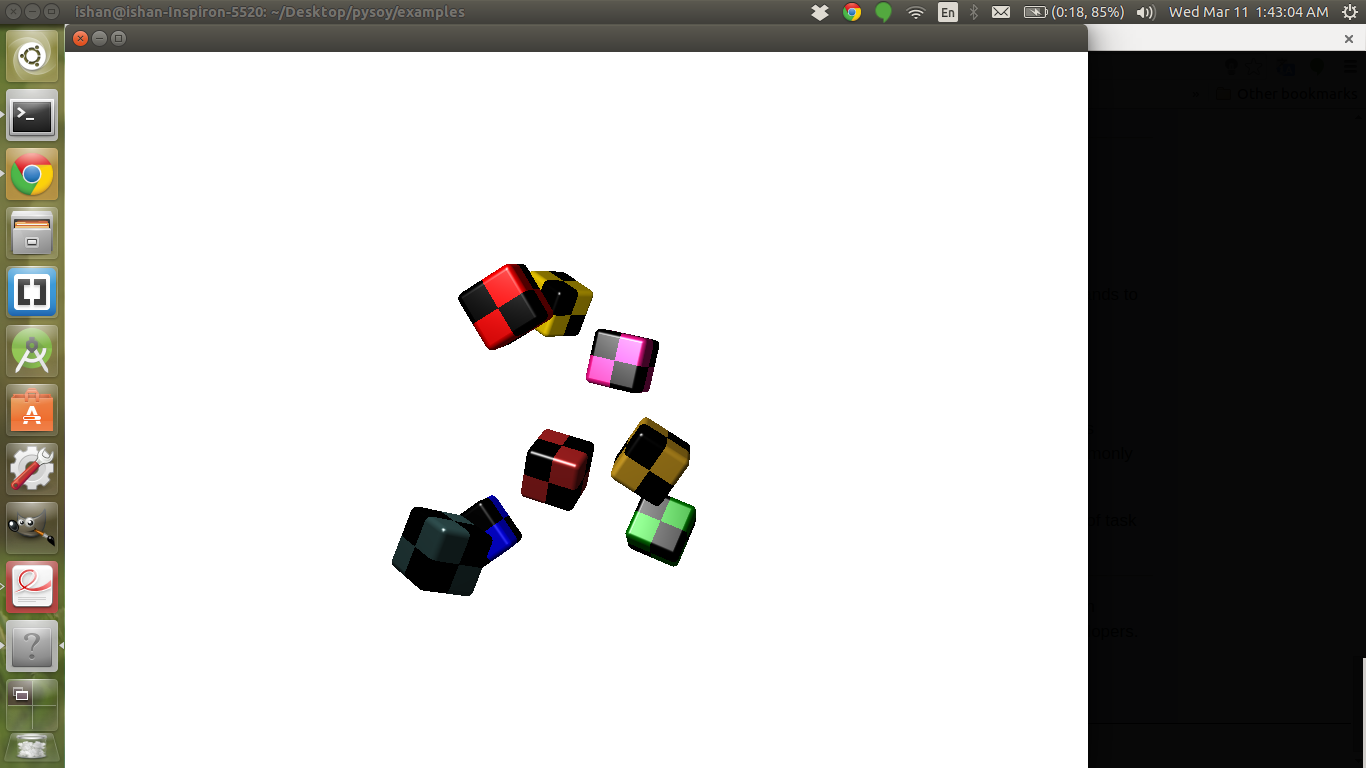Open the Evince document viewer icon

pos(32,588)
